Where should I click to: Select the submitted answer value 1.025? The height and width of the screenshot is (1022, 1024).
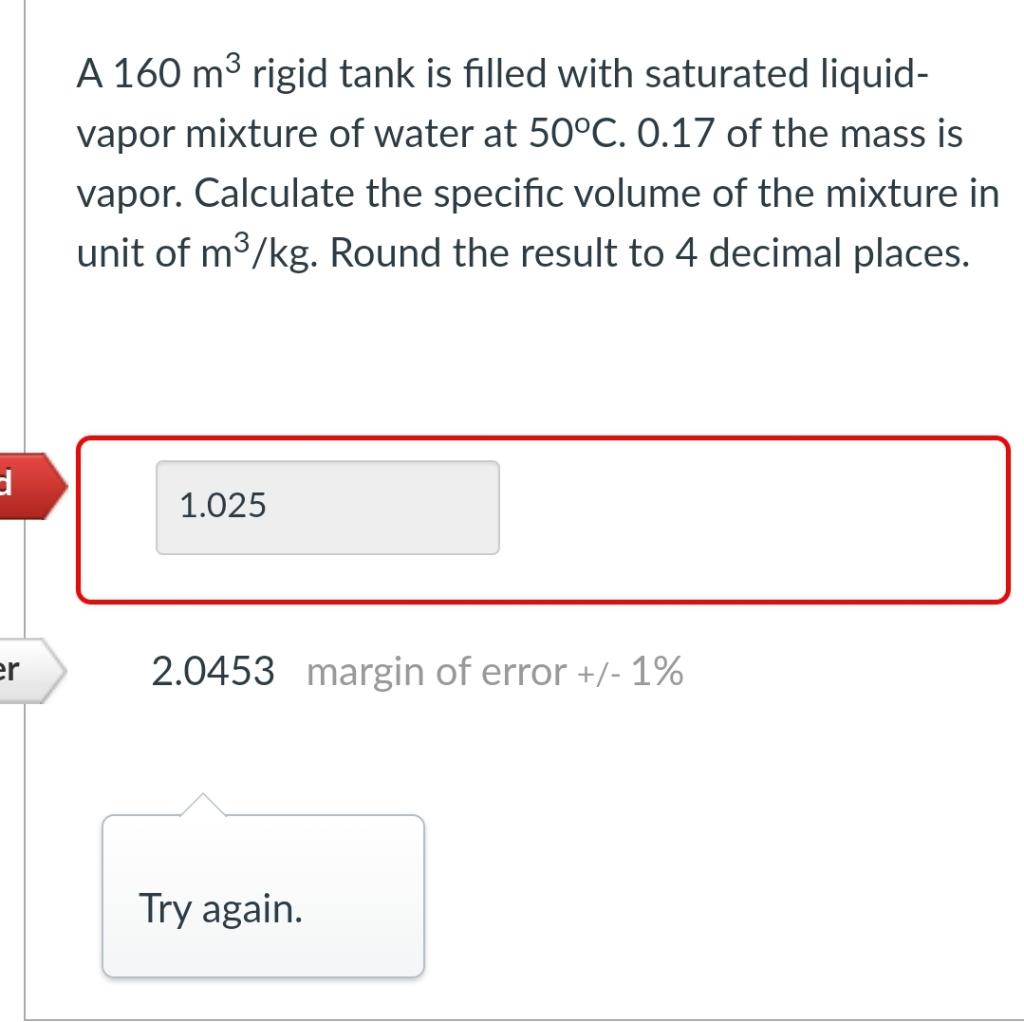(222, 506)
